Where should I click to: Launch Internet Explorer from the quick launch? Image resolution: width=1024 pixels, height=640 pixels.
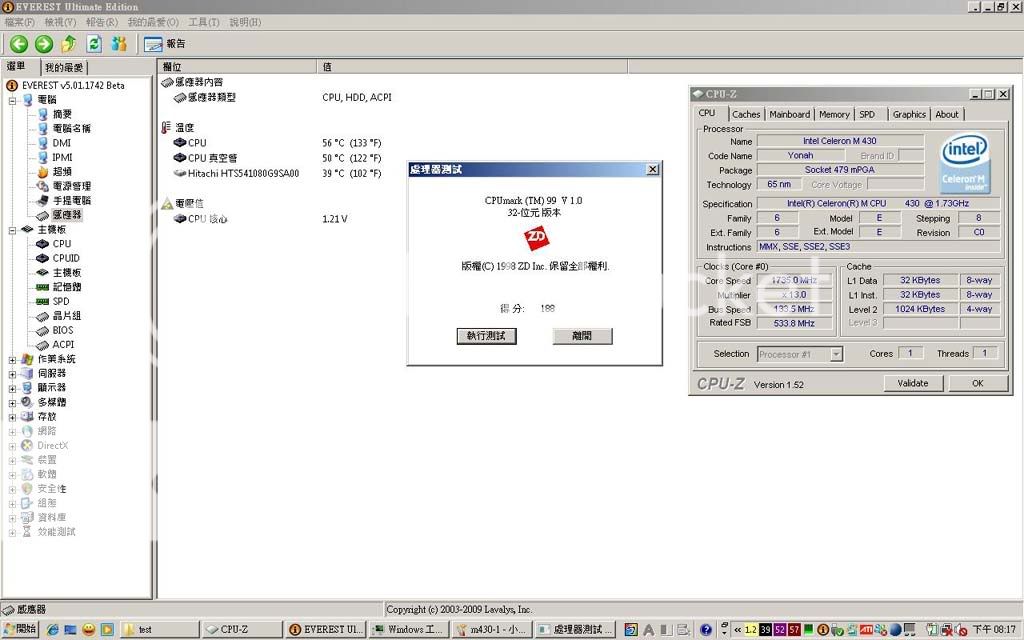coord(52,630)
